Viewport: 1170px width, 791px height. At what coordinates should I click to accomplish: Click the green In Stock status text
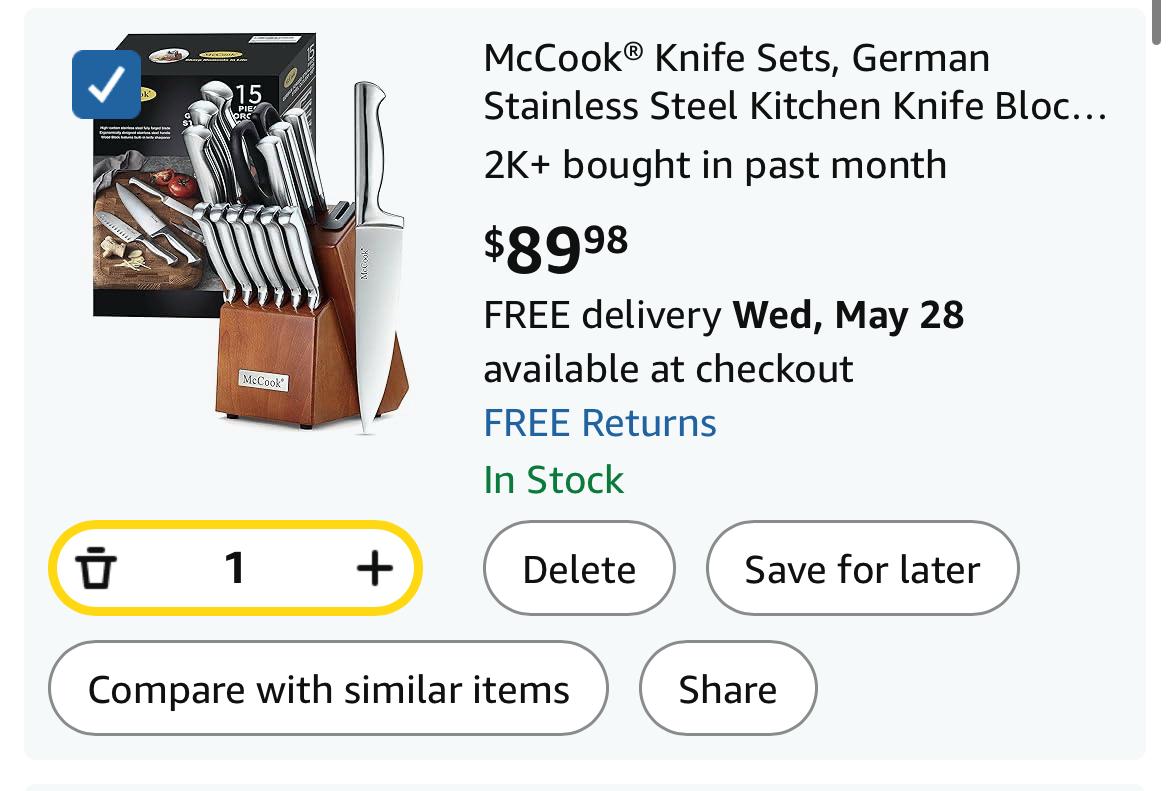point(553,480)
